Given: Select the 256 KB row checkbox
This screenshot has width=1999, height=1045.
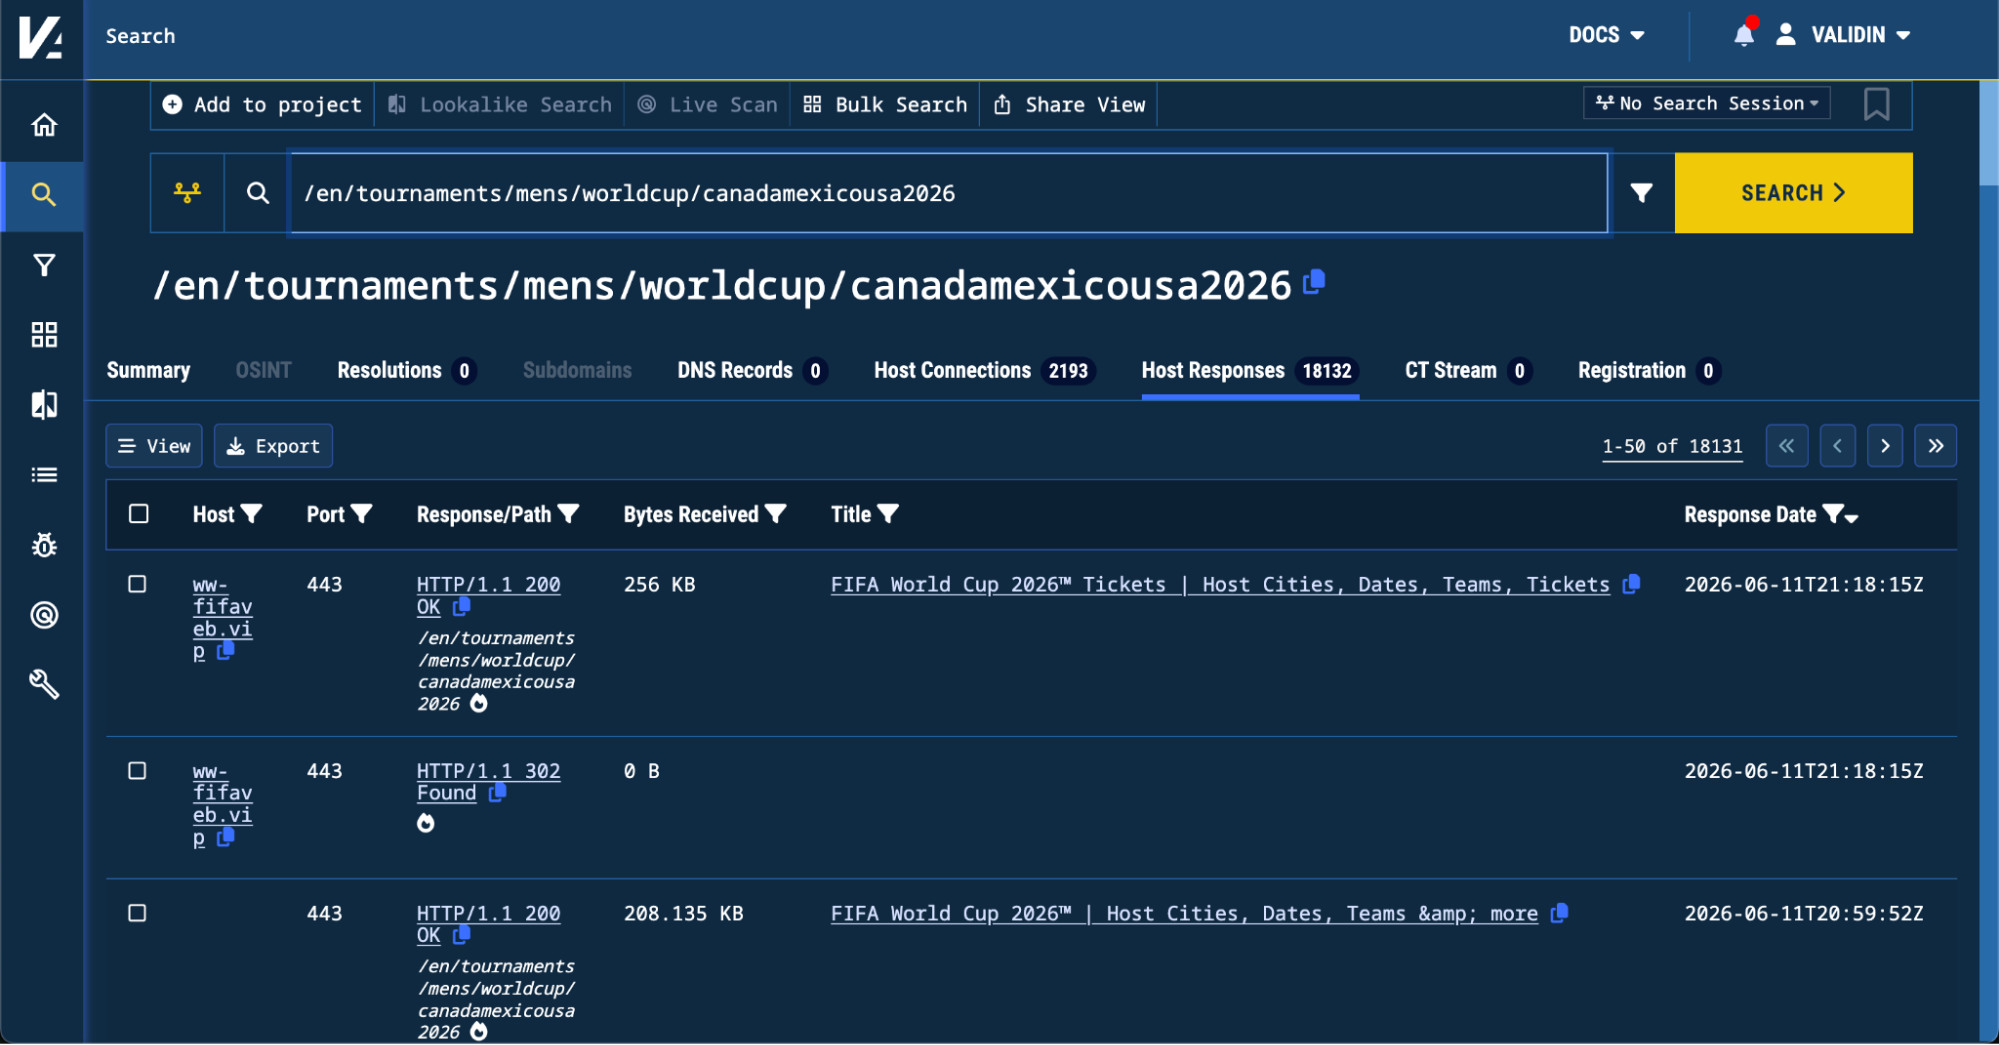Looking at the screenshot, I should pos(138,584).
